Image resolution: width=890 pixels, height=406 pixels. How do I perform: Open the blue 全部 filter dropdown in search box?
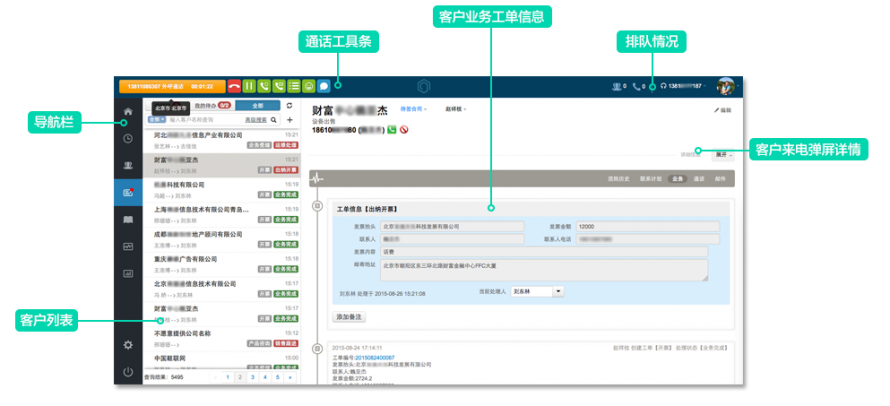[156, 120]
